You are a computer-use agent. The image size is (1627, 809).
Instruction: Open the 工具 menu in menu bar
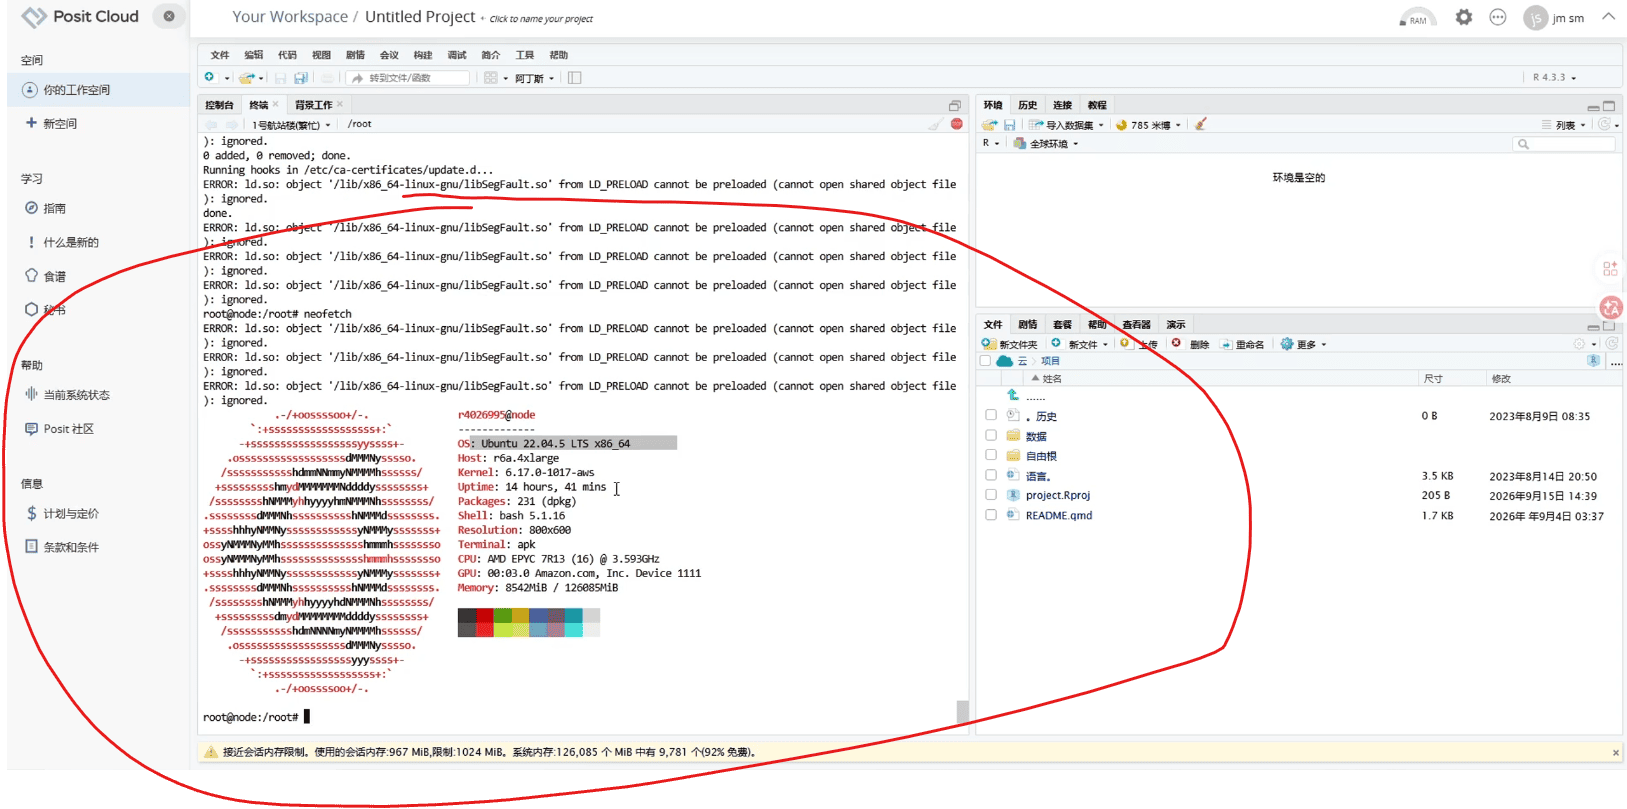click(524, 55)
